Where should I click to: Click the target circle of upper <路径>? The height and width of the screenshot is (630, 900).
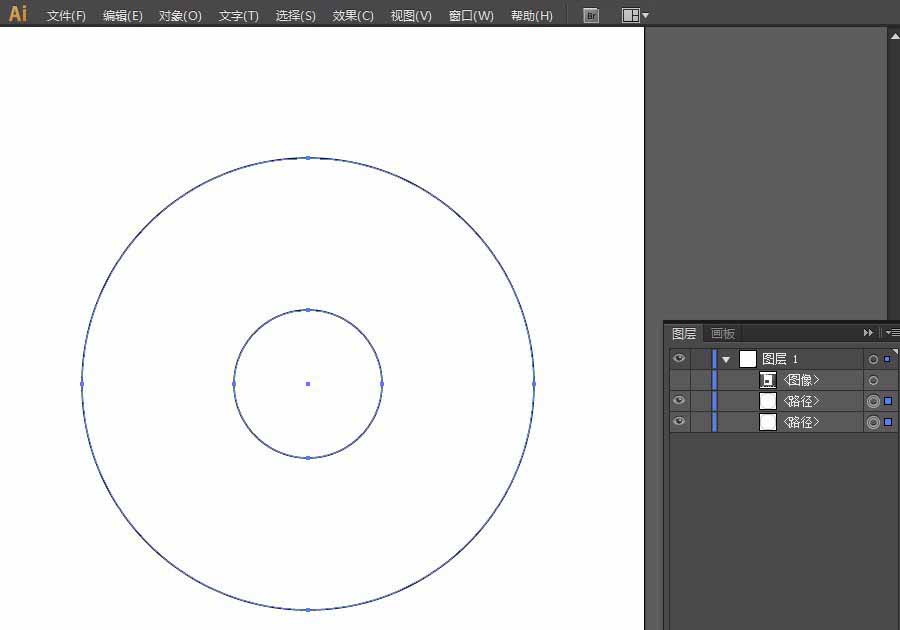(x=873, y=402)
